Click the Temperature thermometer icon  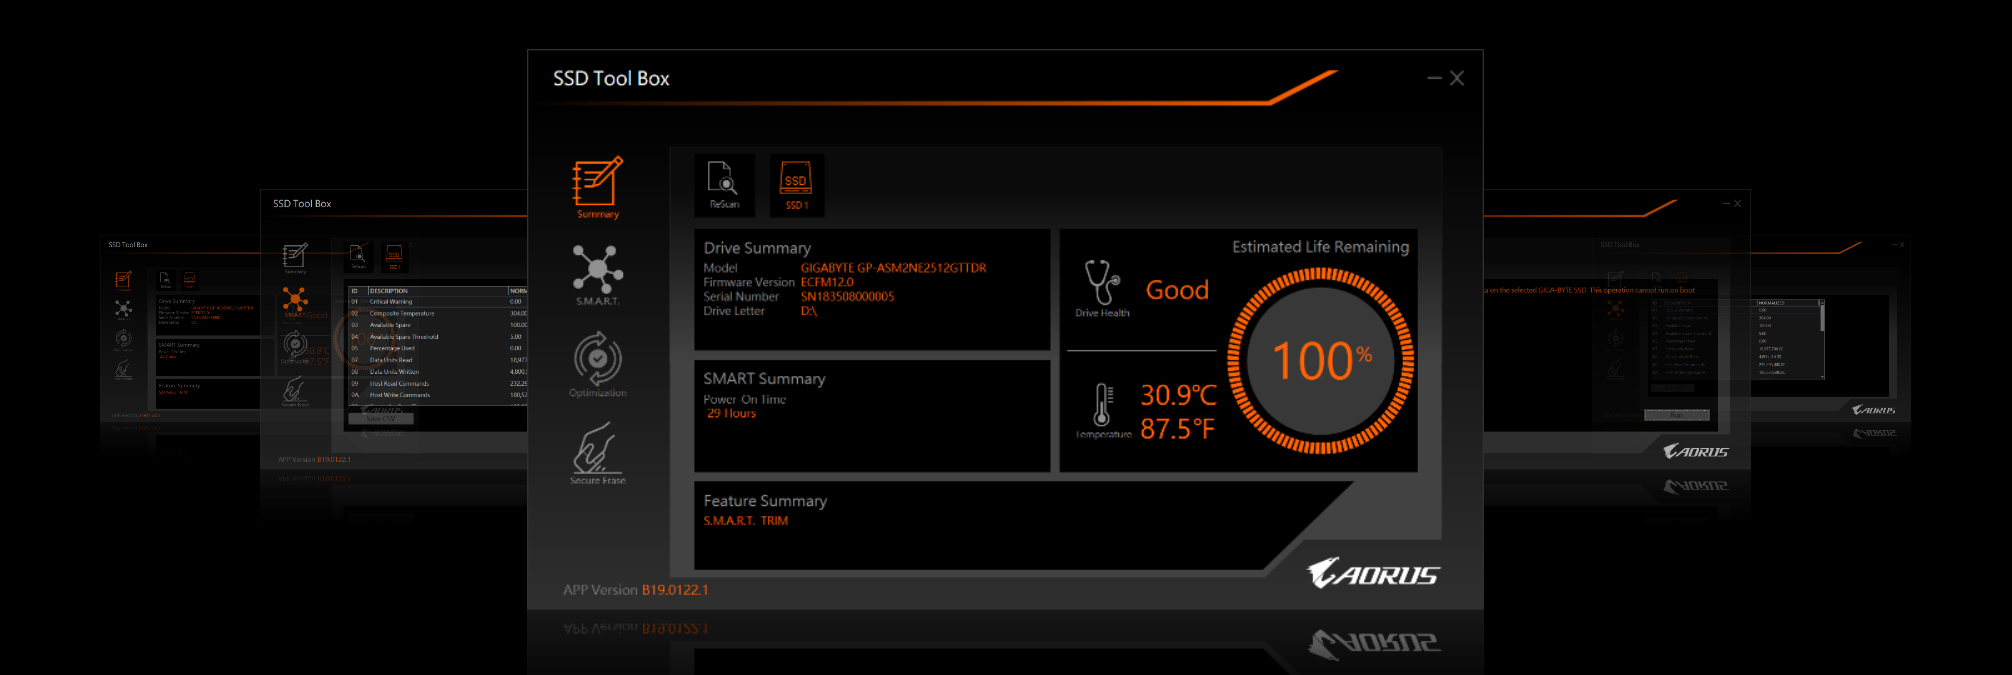pyautogui.click(x=1102, y=404)
